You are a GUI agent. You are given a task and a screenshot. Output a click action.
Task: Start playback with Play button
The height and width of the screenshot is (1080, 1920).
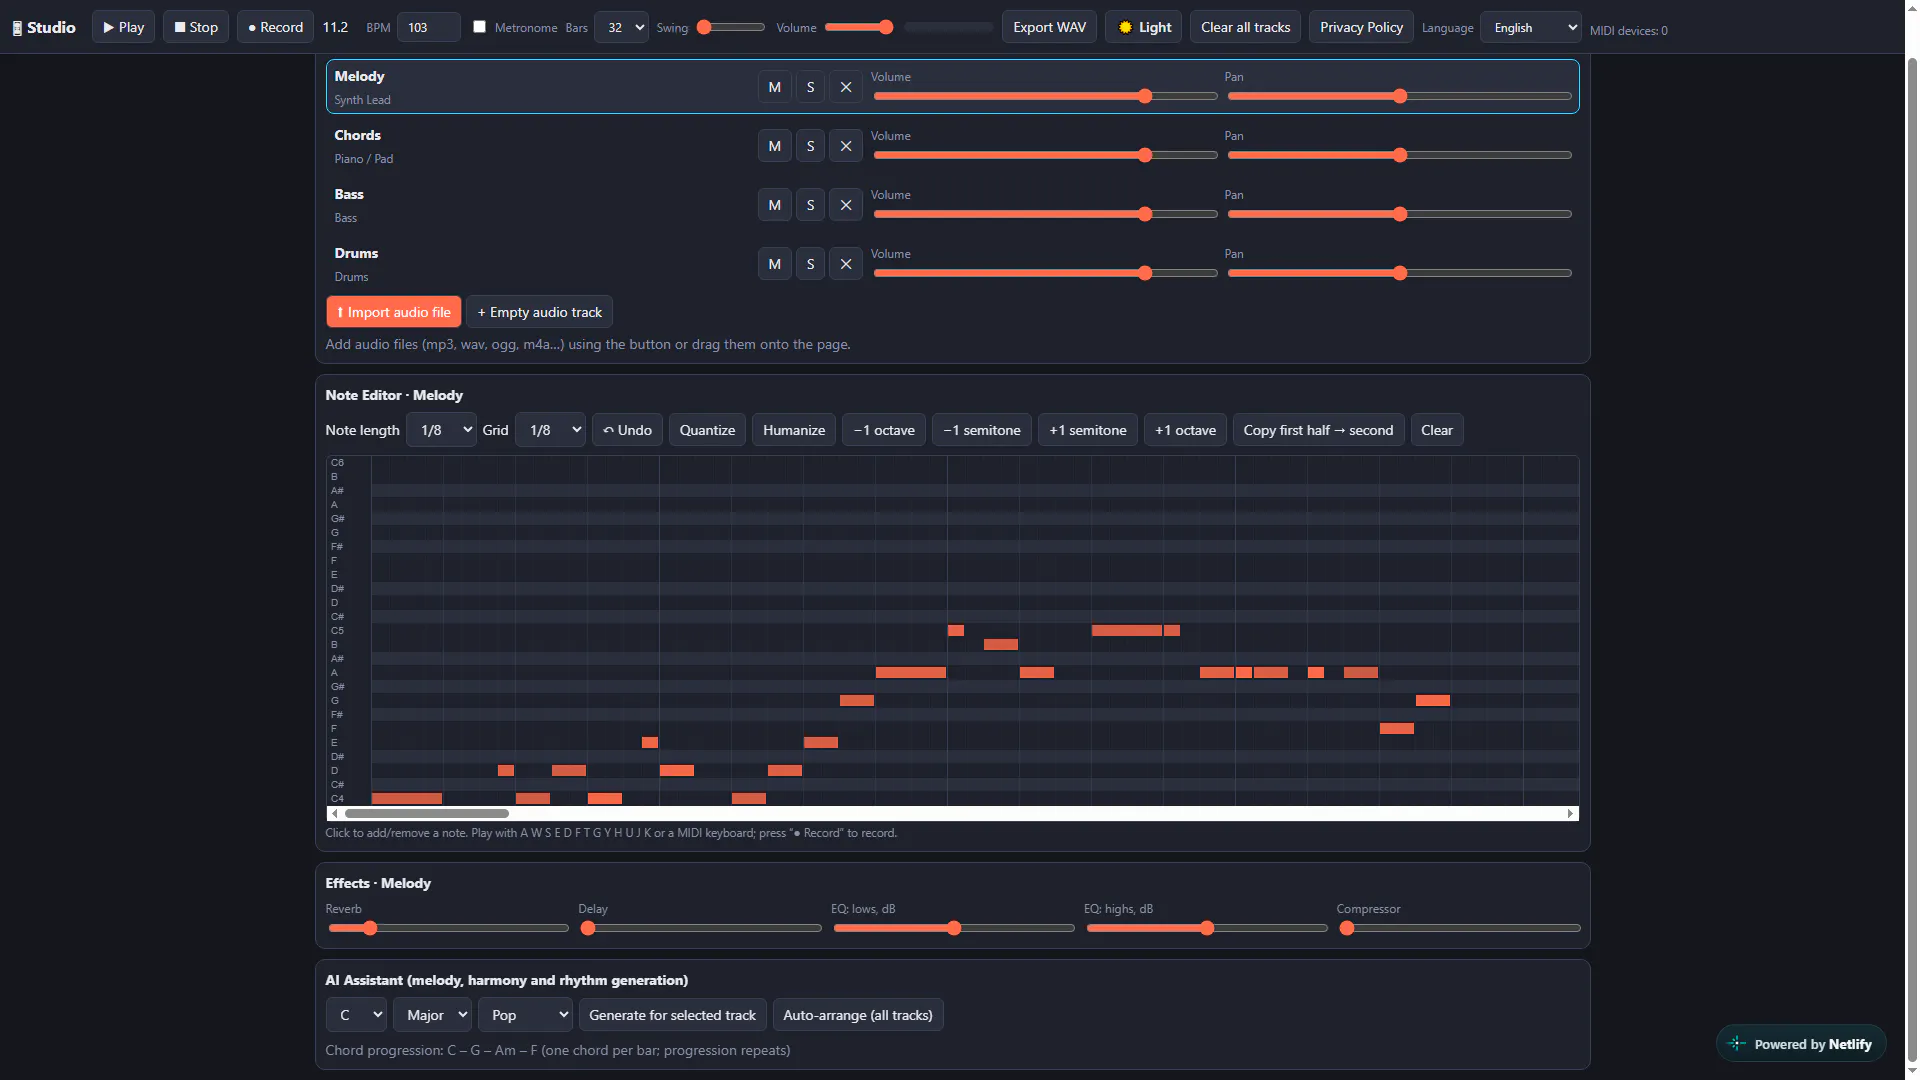(123, 27)
